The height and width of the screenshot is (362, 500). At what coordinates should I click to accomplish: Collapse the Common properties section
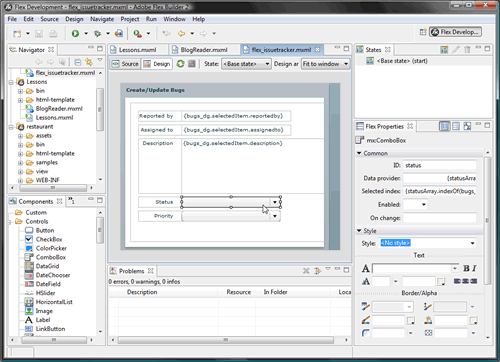pos(359,153)
